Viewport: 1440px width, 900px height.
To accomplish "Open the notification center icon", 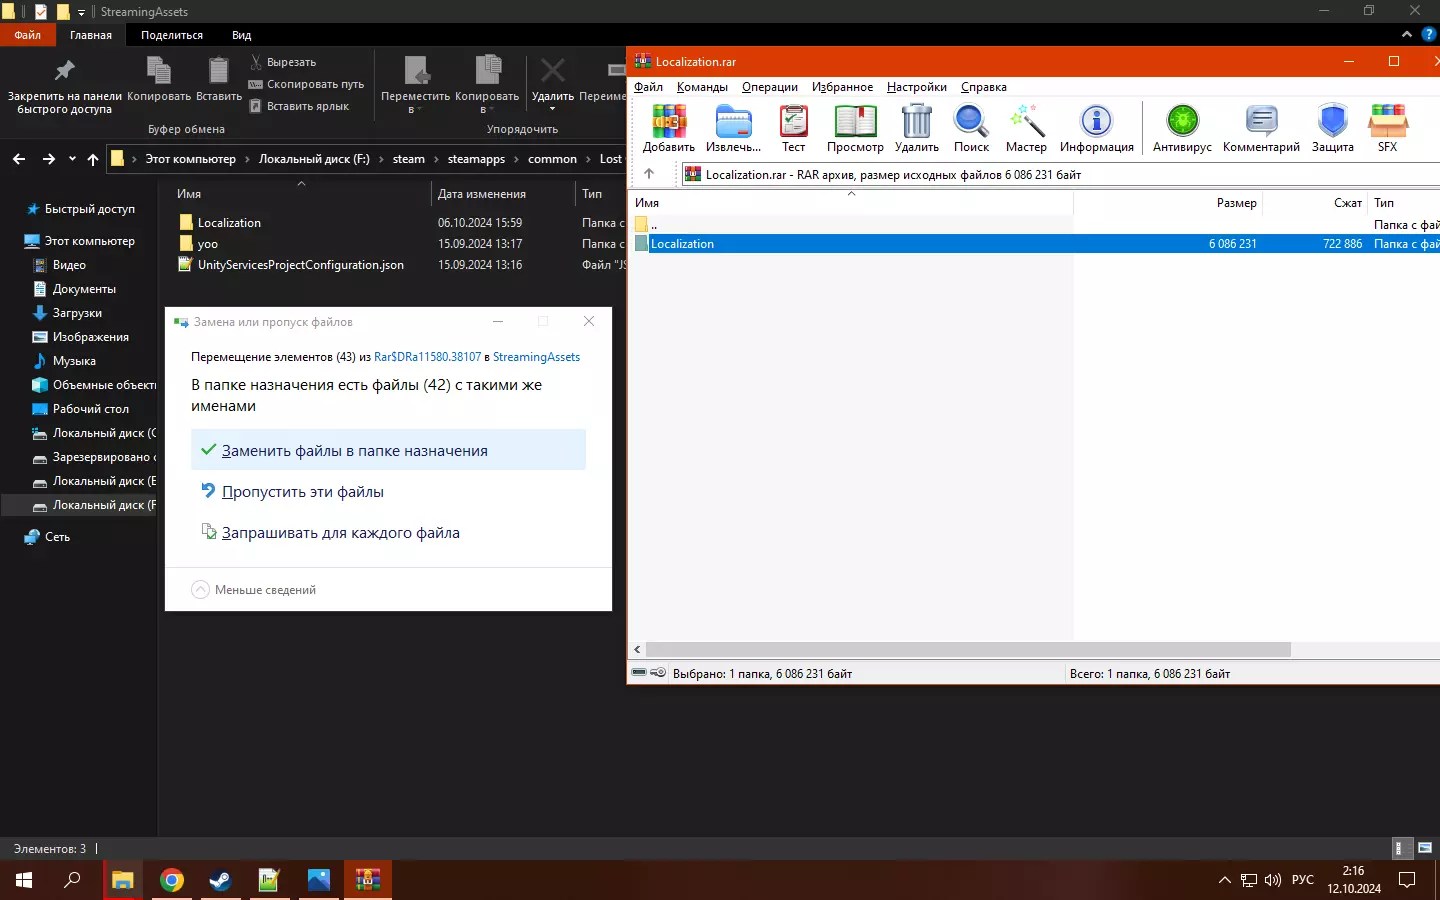I will [x=1407, y=880].
